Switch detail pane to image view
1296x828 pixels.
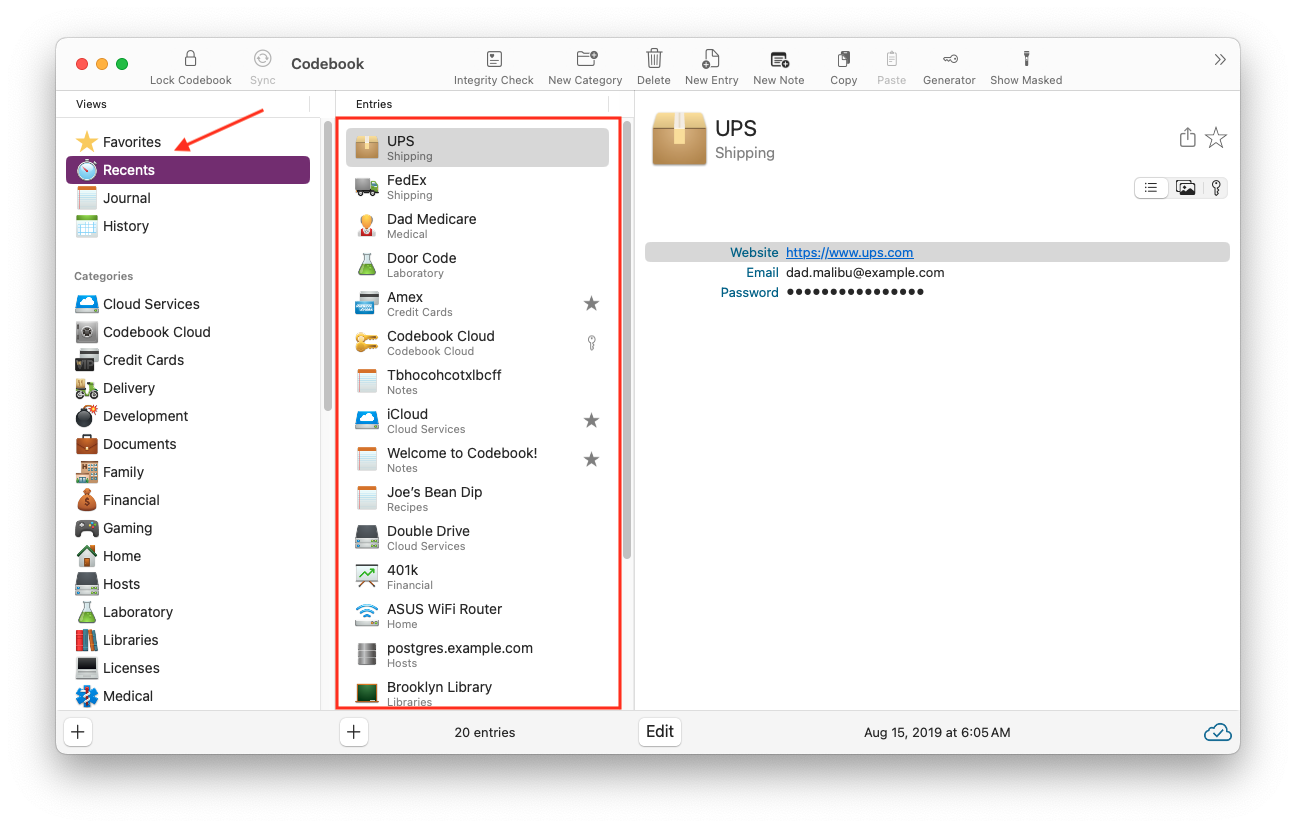(1186, 188)
